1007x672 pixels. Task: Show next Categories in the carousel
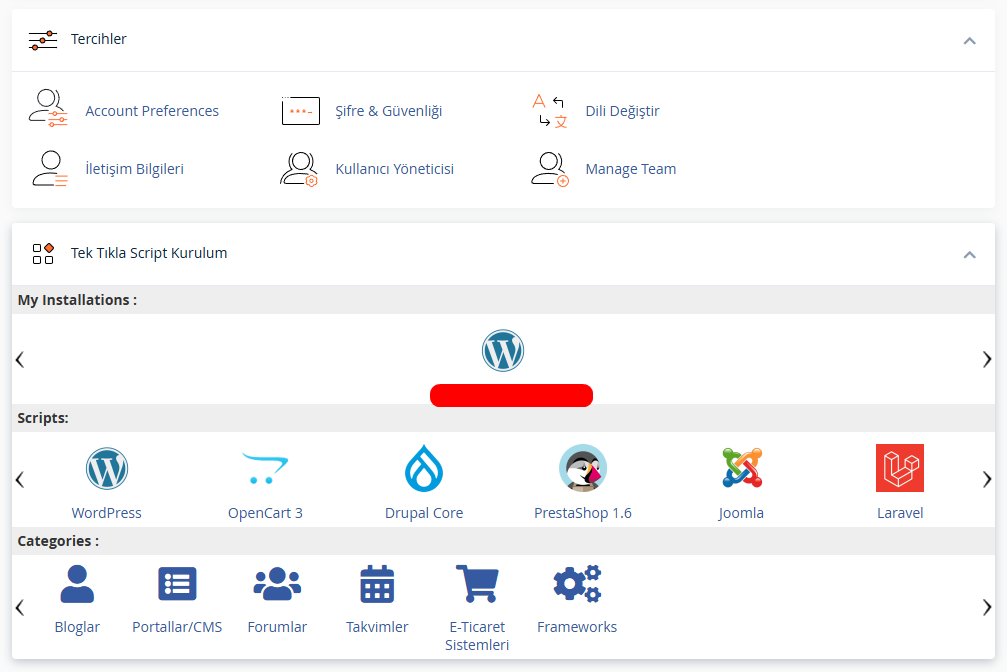(987, 607)
